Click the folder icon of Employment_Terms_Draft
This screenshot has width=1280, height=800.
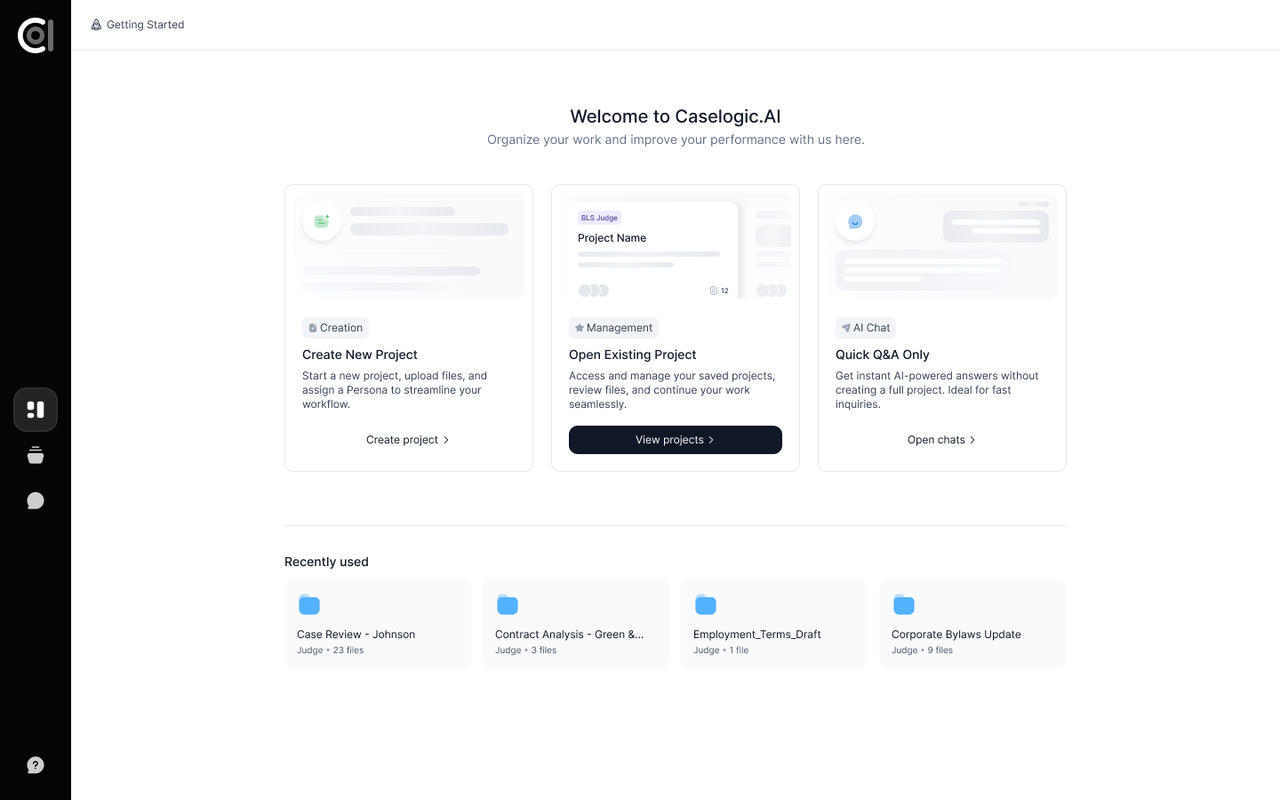[706, 604]
